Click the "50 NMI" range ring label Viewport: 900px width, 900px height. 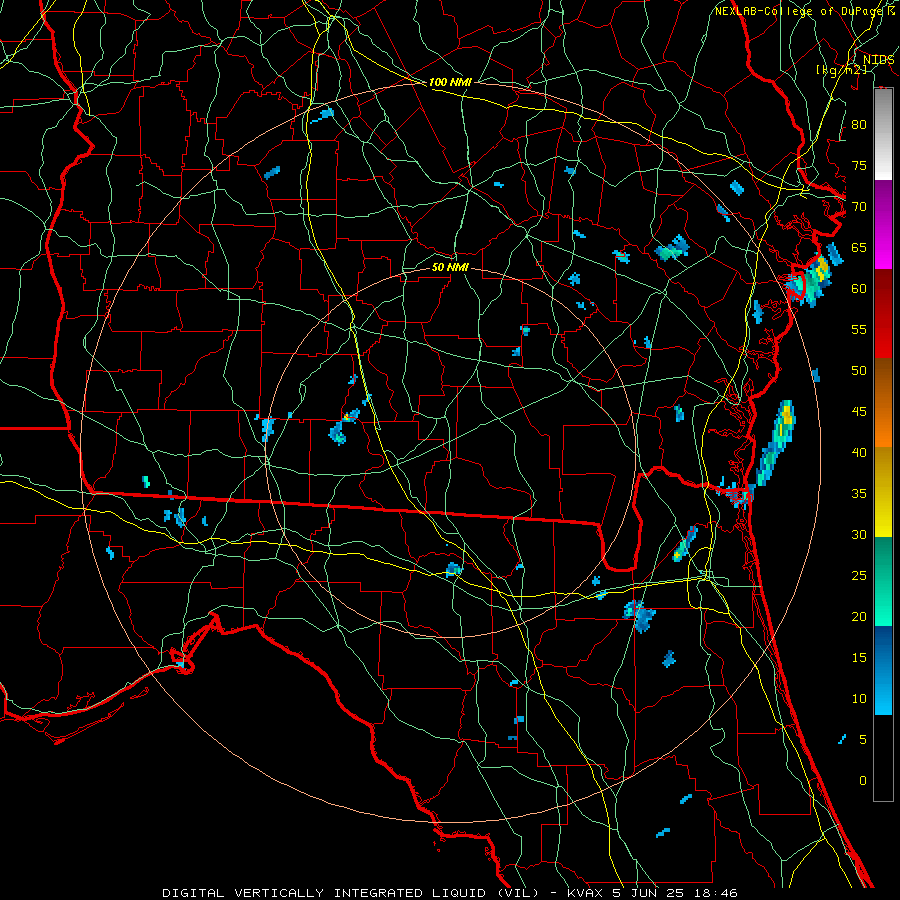(x=450, y=267)
